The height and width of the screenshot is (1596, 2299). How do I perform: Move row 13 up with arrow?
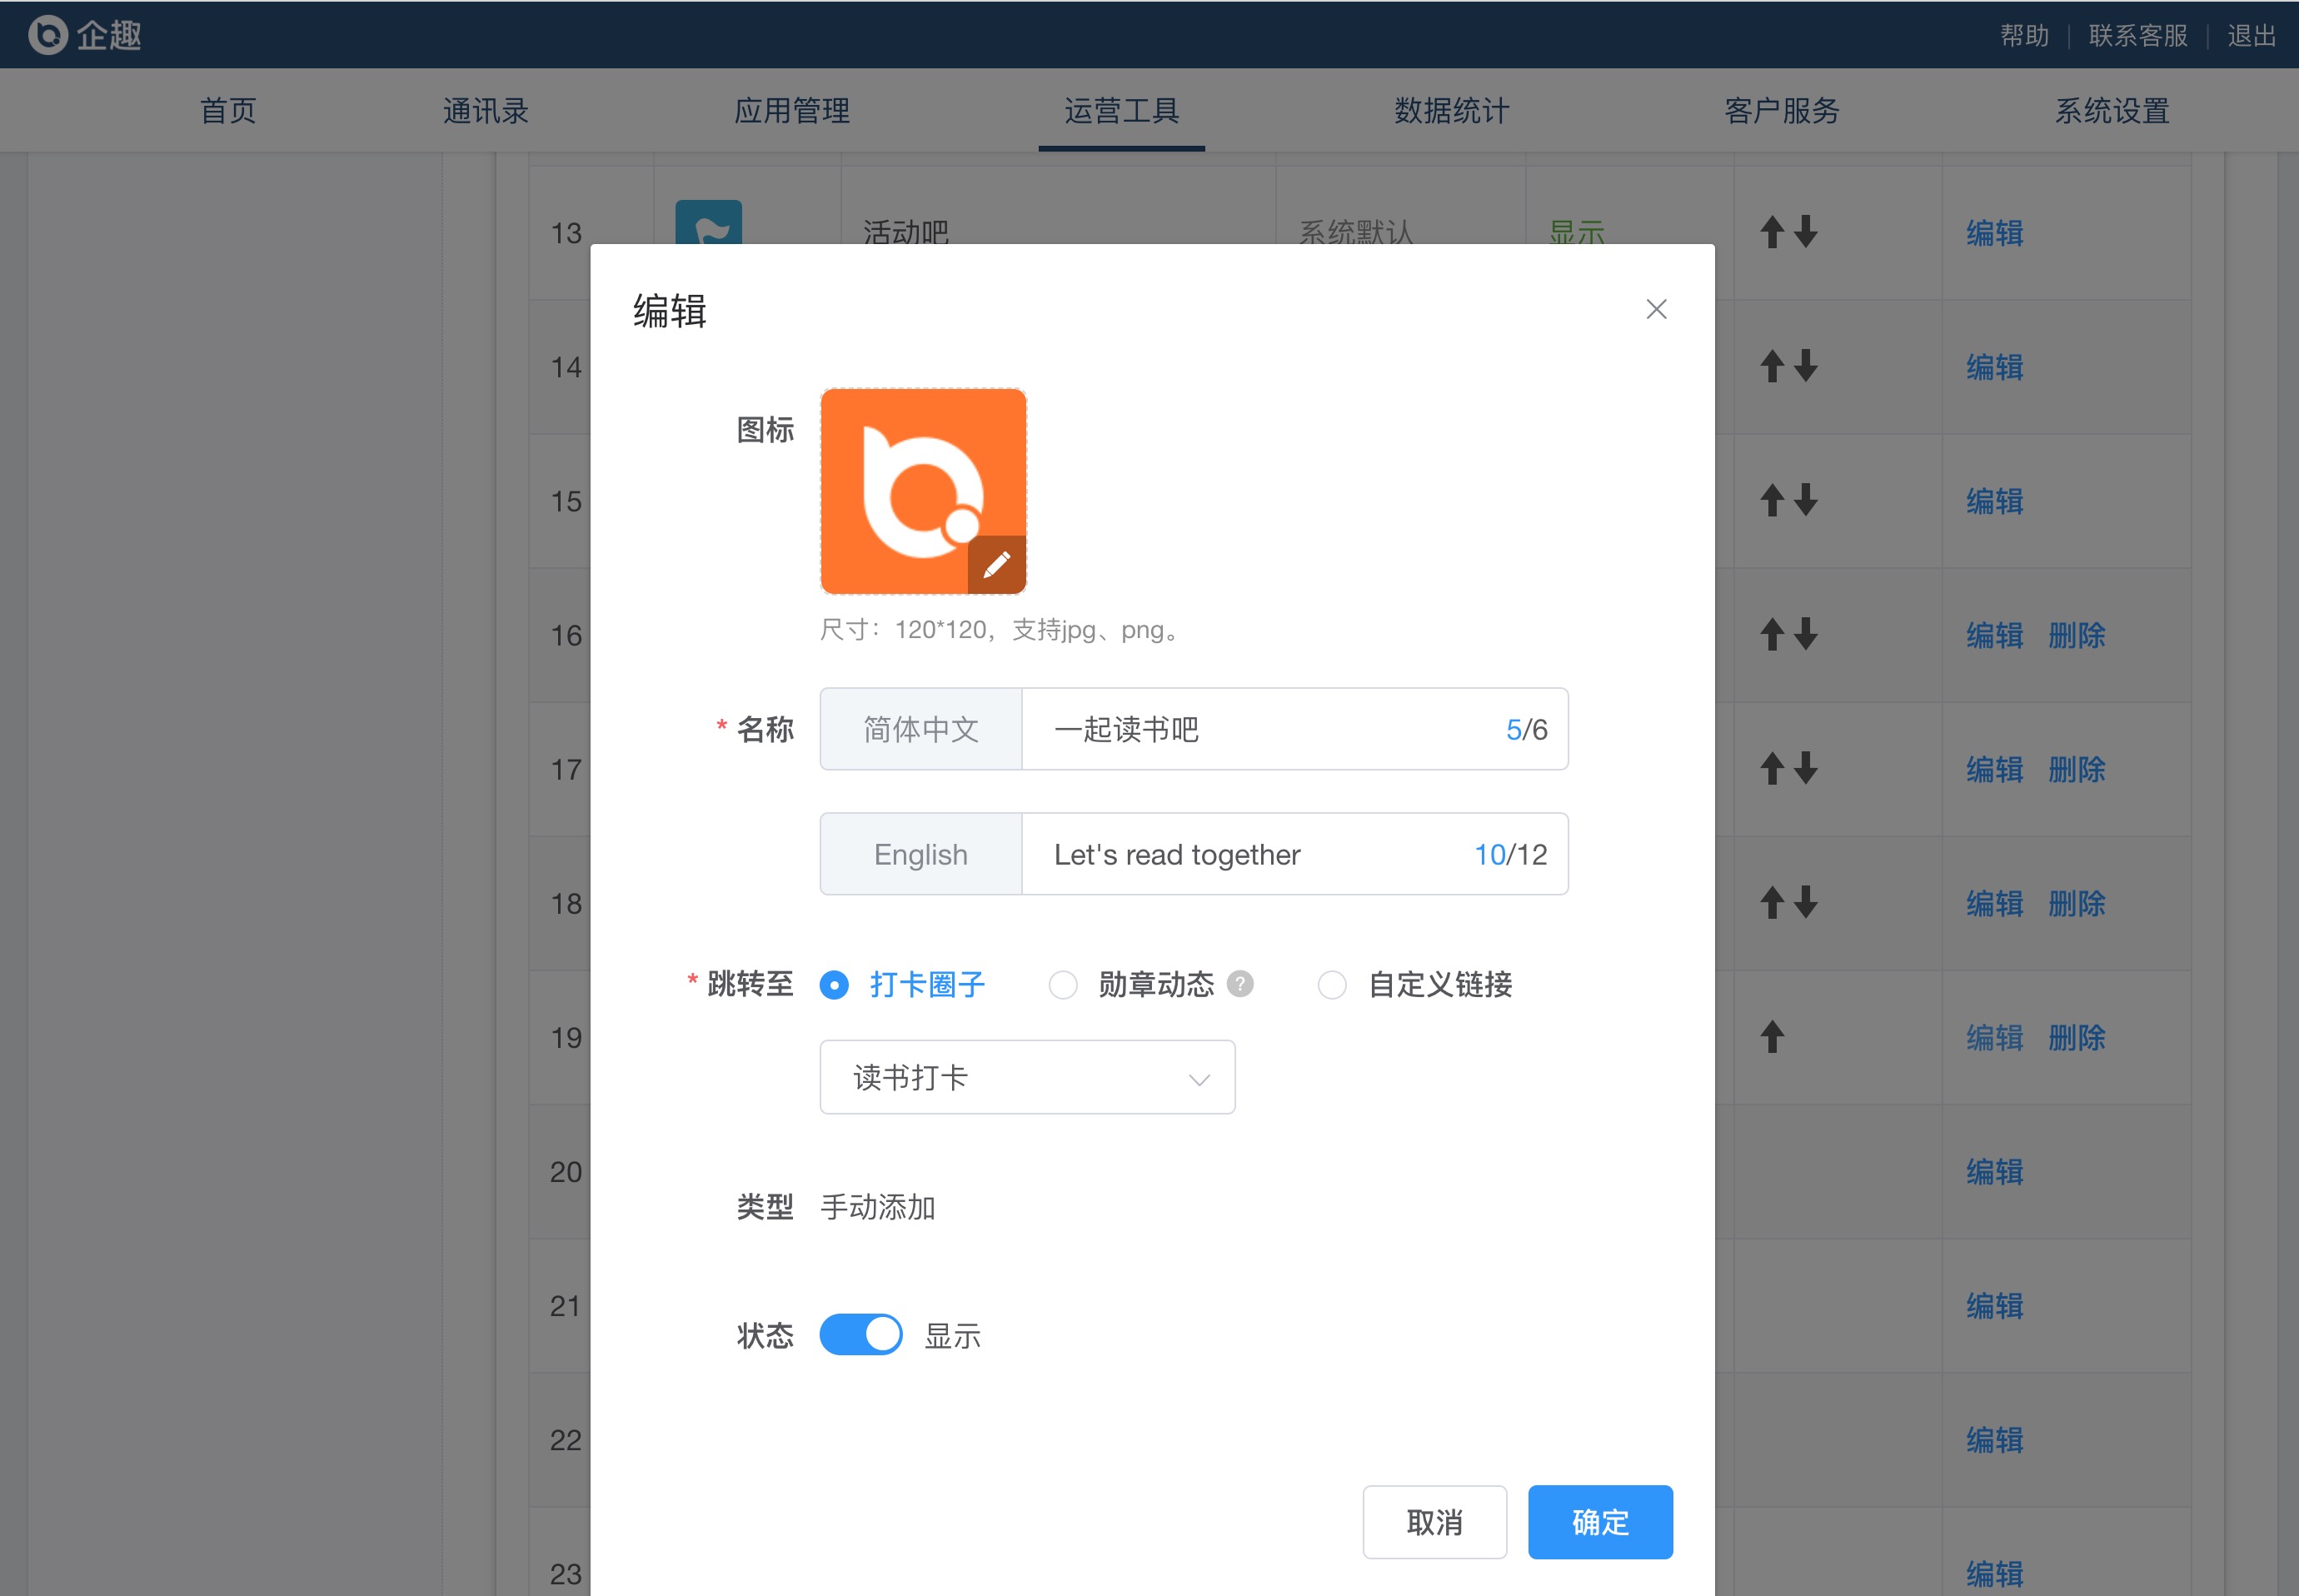[x=1772, y=232]
